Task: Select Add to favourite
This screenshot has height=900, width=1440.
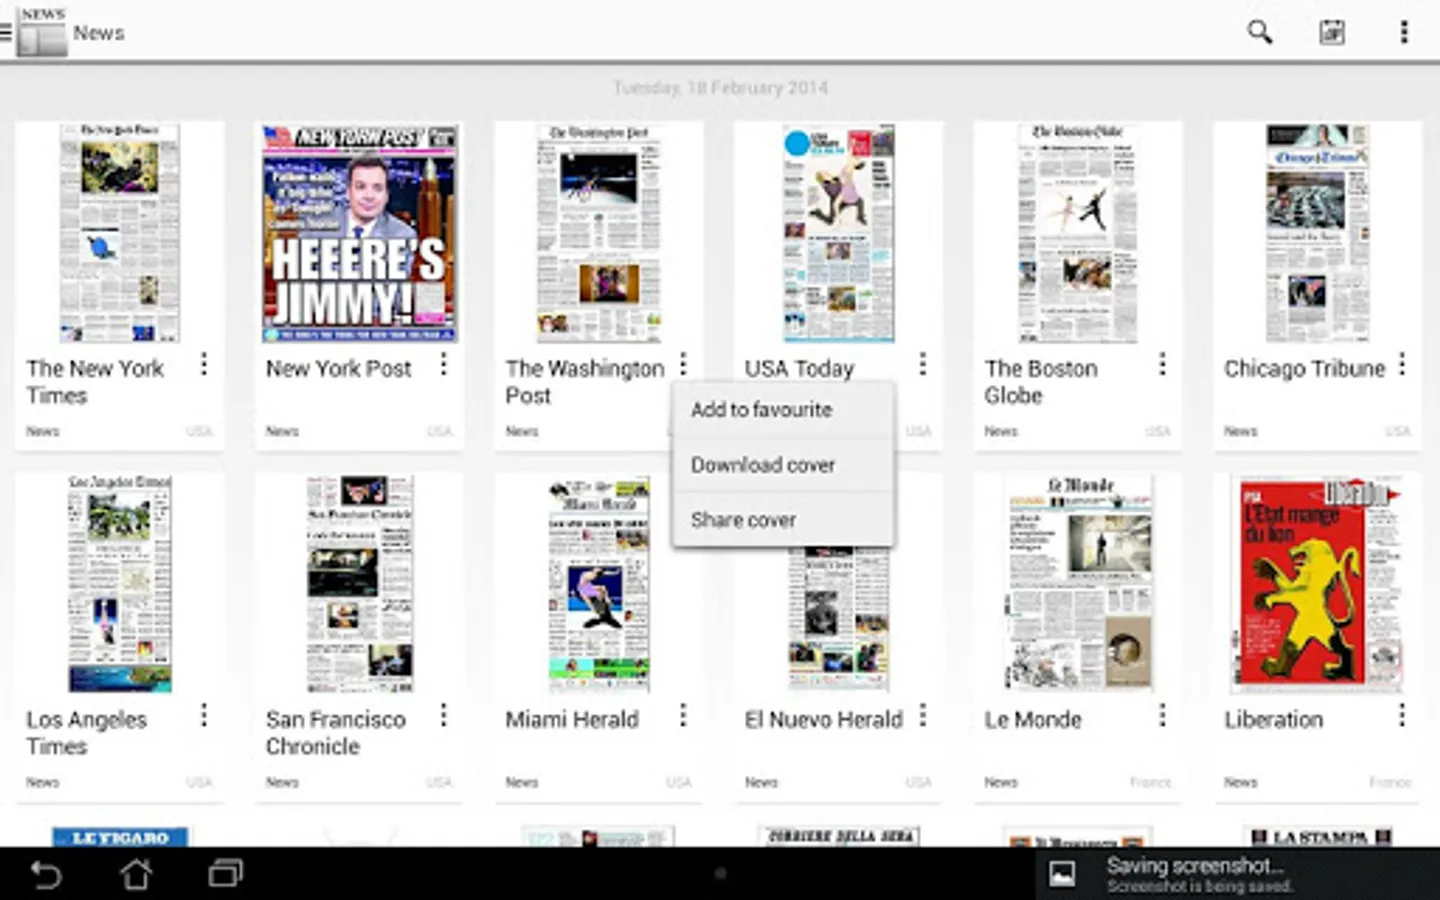Action: coord(783,410)
